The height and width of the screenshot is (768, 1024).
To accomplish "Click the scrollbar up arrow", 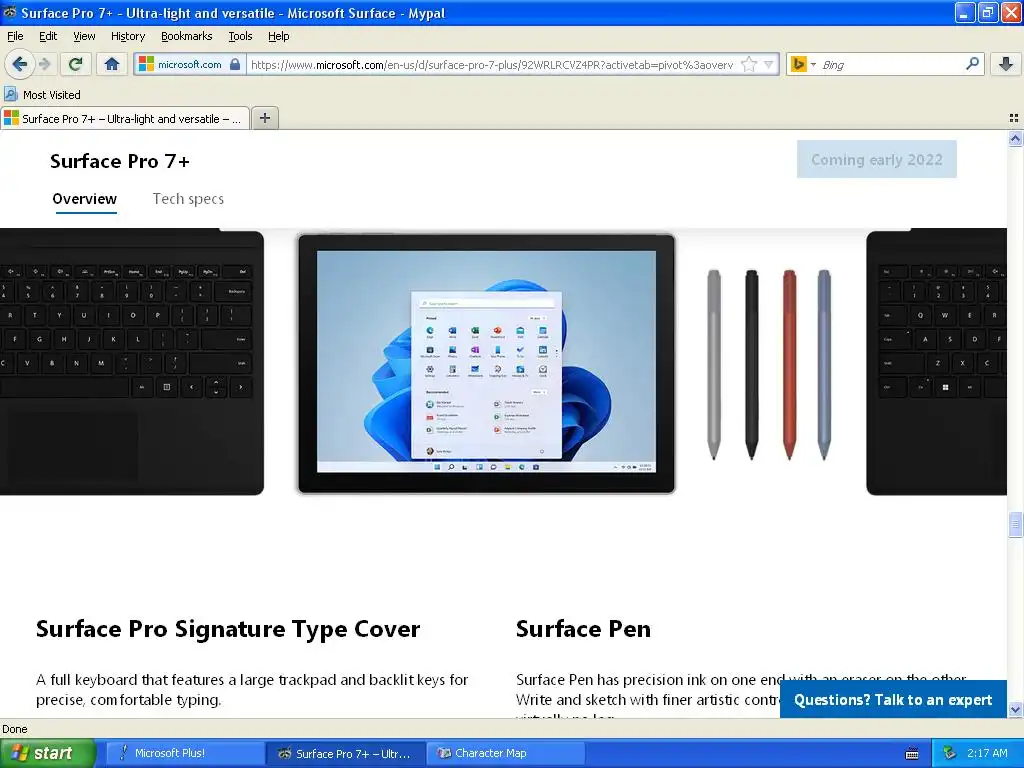I will [1015, 138].
